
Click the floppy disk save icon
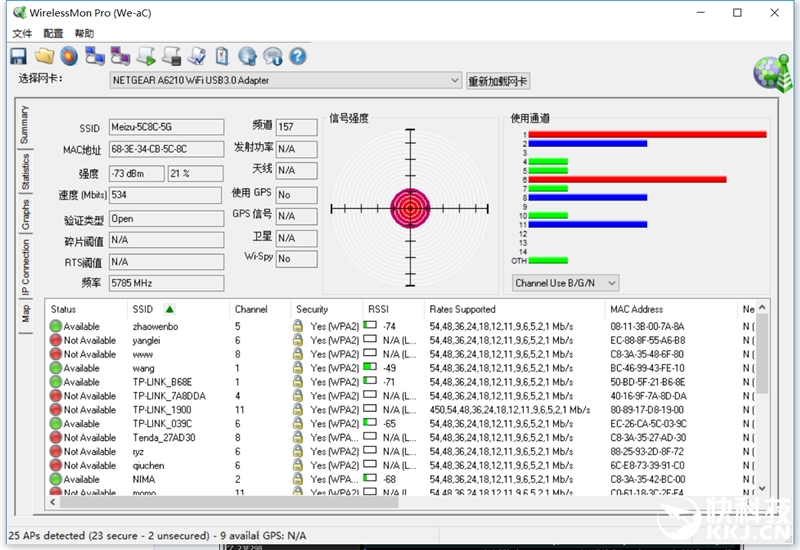tap(19, 56)
